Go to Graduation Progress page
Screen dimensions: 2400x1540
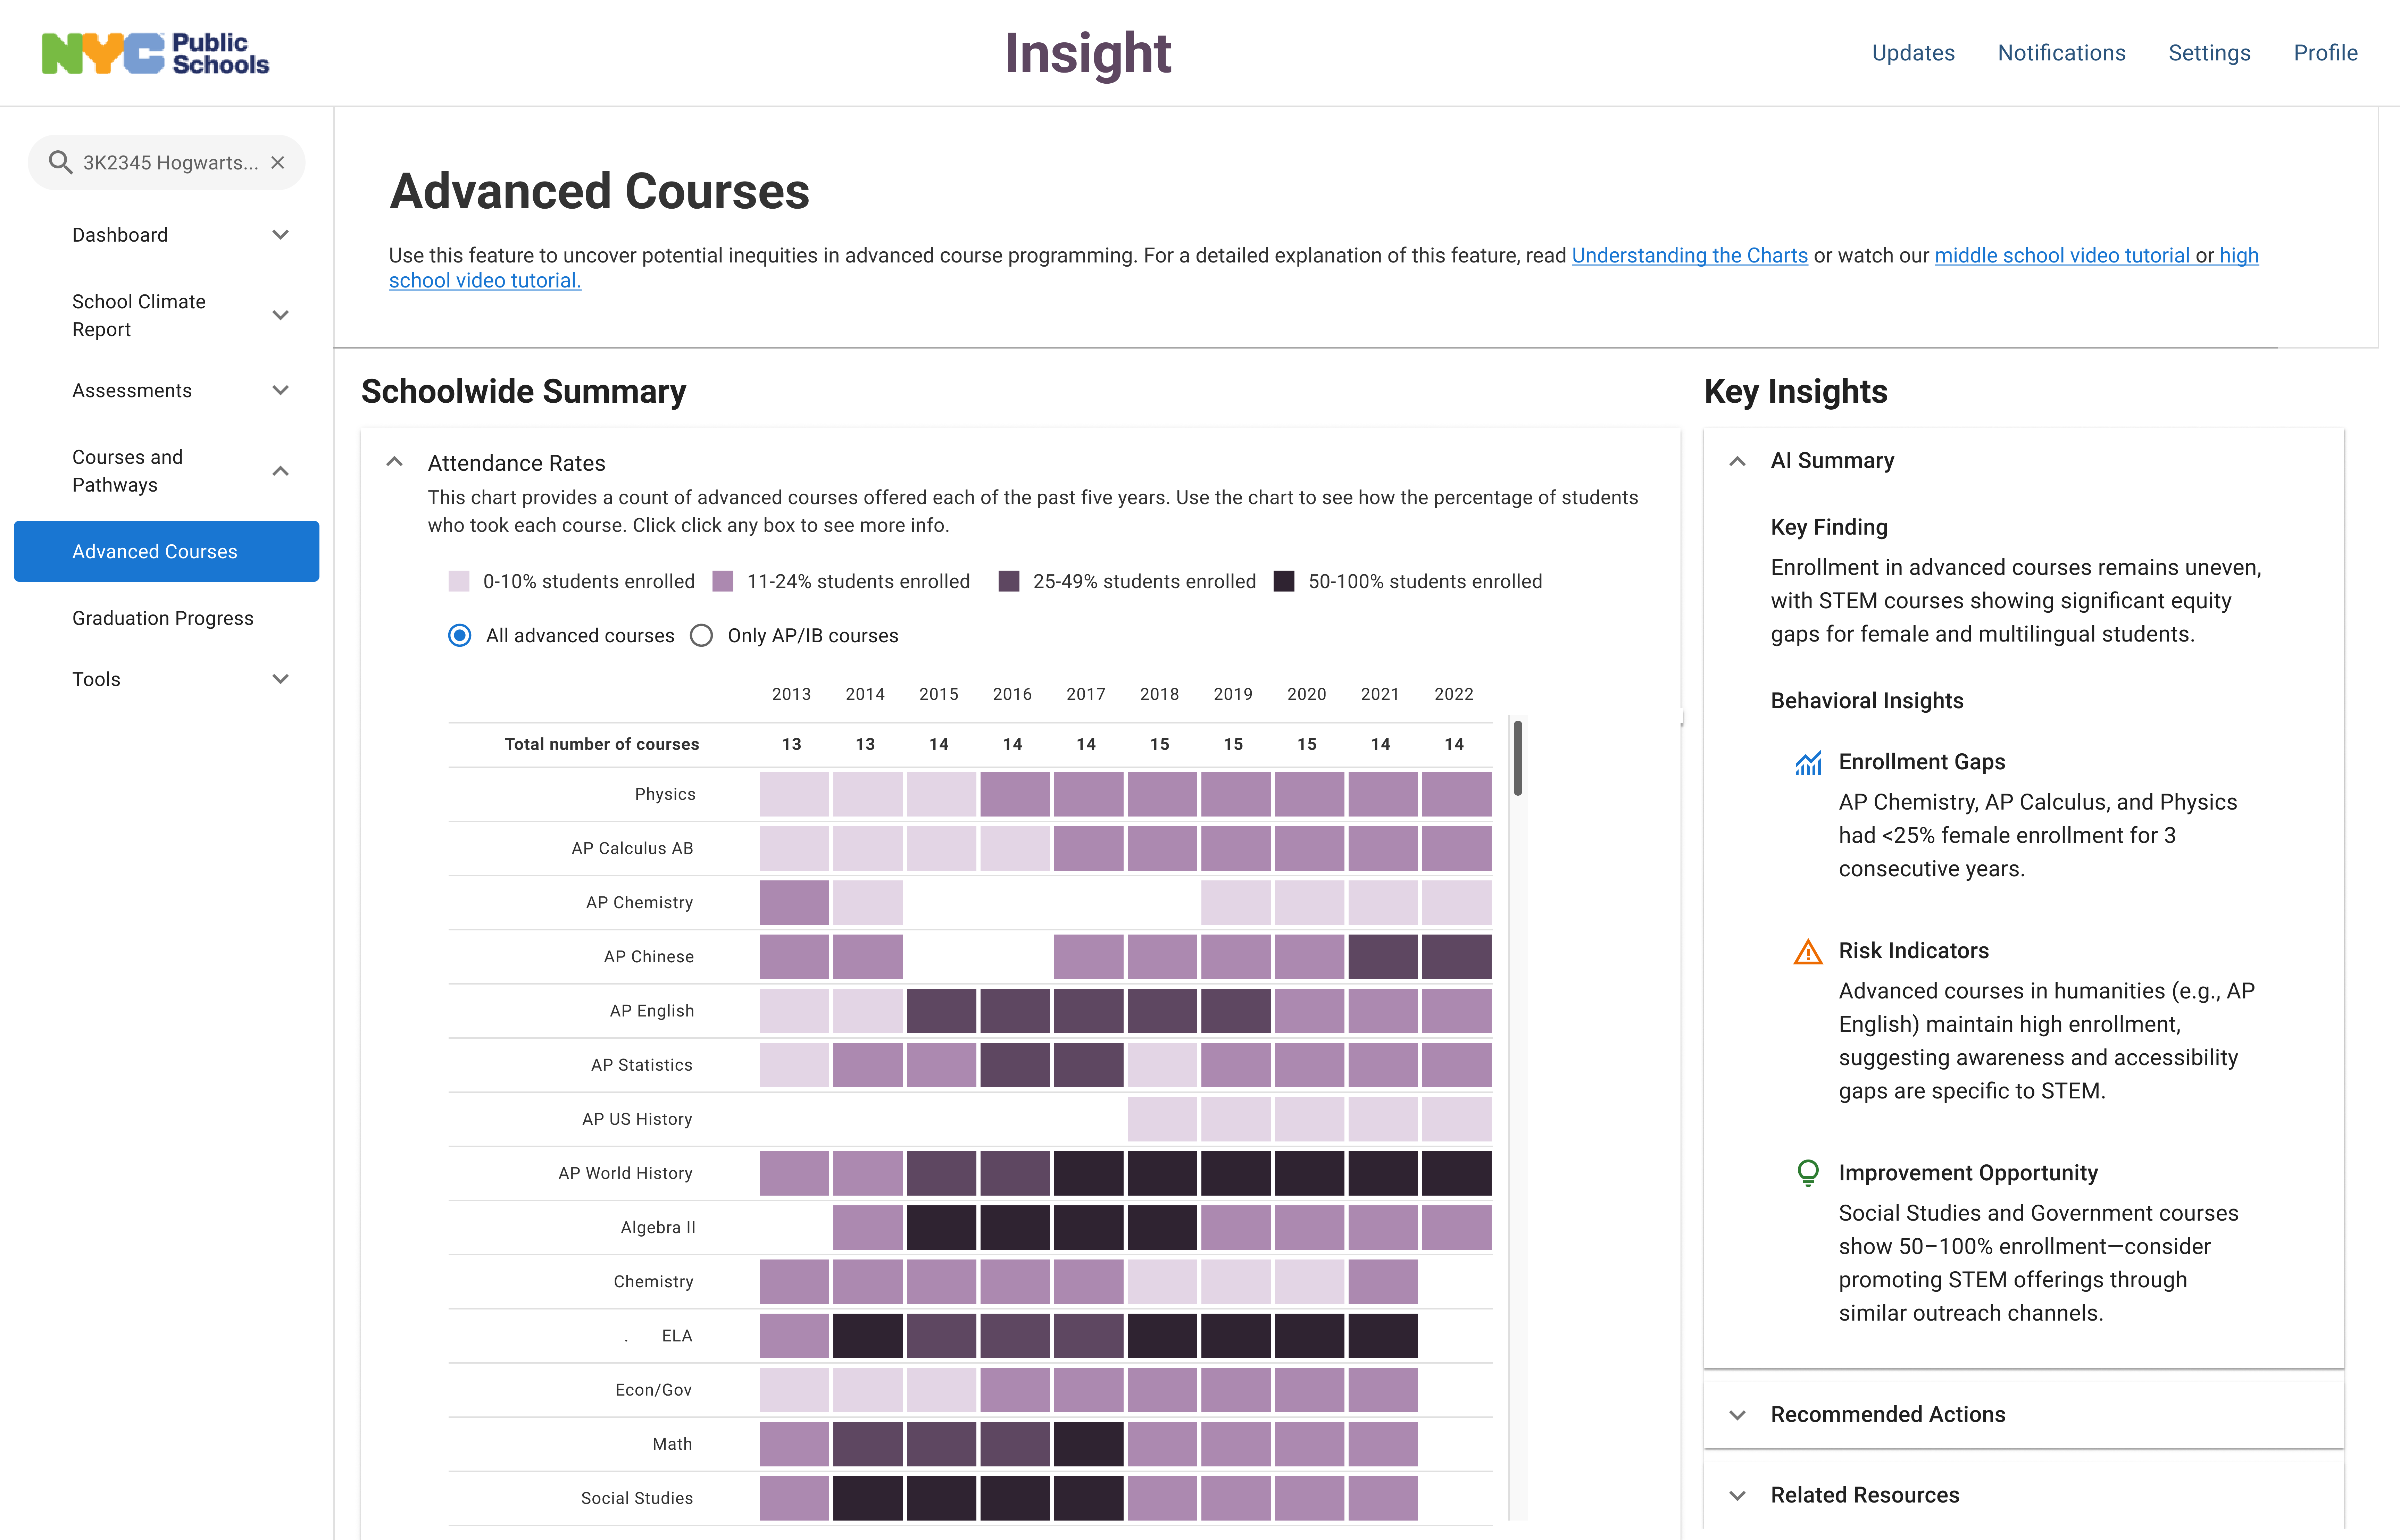[163, 618]
